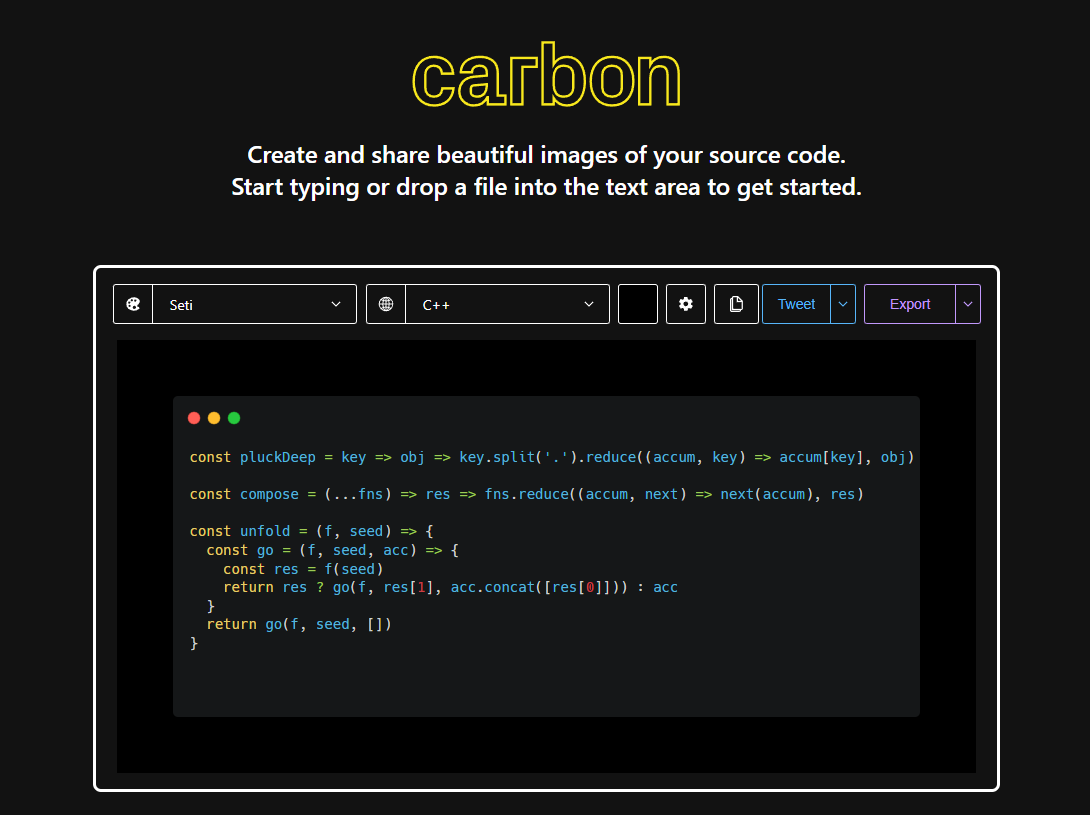Viewport: 1090px width, 815px height.
Task: Click the 'pluckDeep' identifier in code
Action: pos(277,457)
